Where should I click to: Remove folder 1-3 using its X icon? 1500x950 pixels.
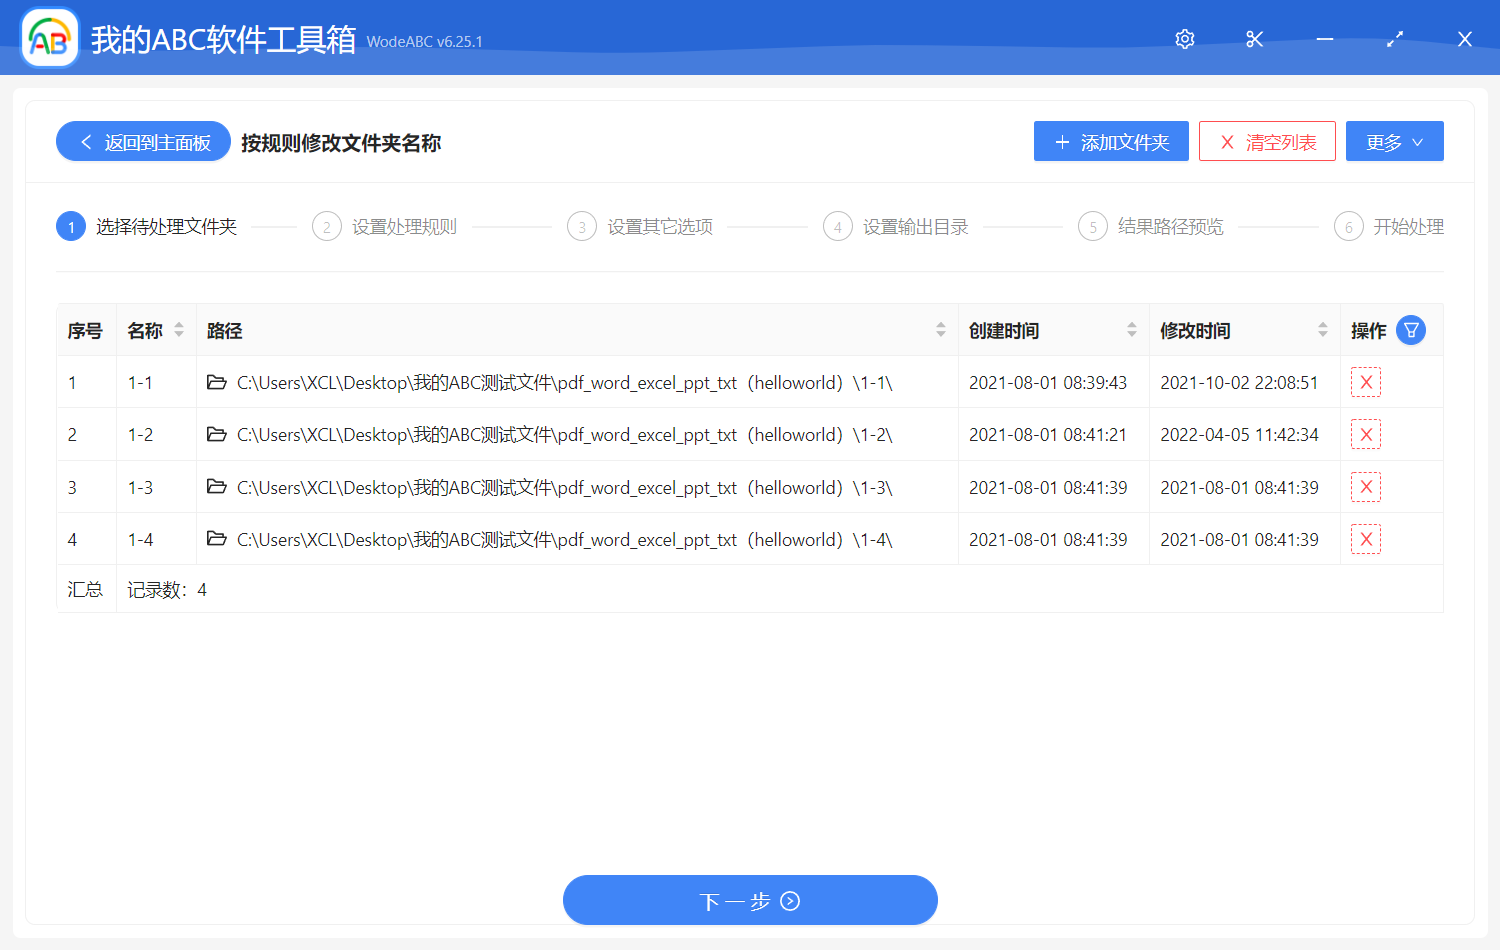(x=1365, y=487)
